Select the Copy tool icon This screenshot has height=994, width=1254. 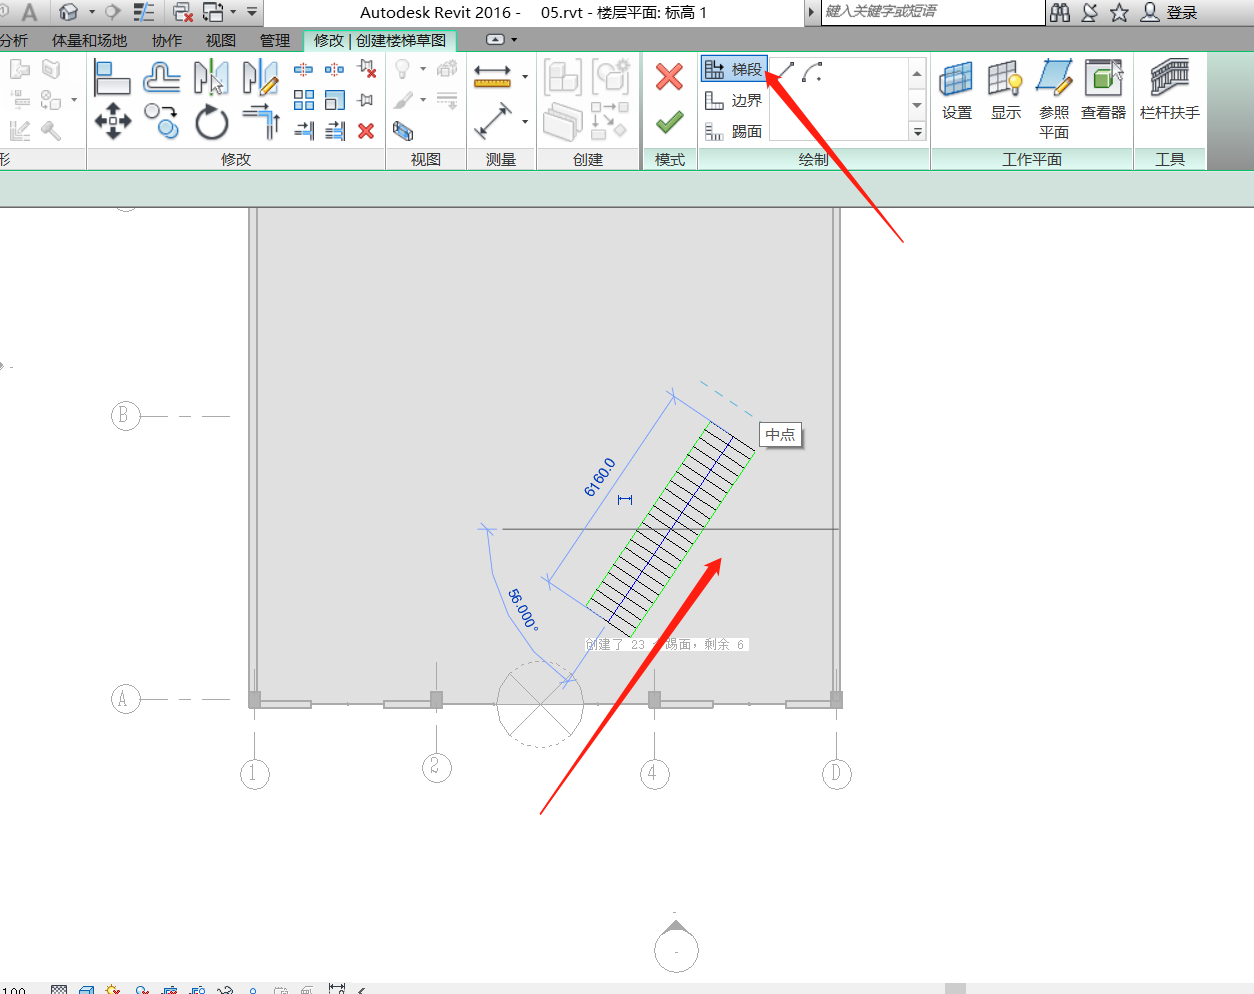pos(162,122)
